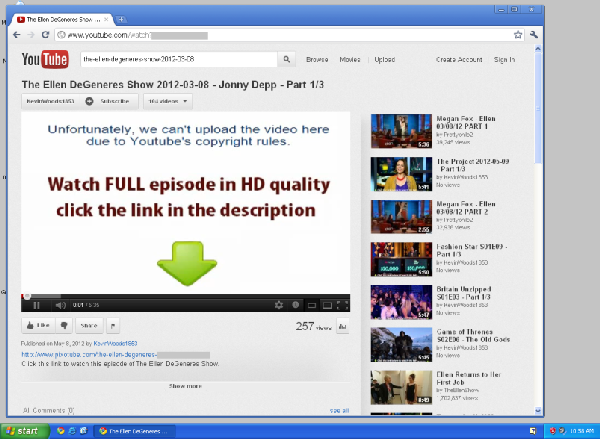Screen dimensions: 600x439
Task: Open the Movies link
Action: pos(350,60)
